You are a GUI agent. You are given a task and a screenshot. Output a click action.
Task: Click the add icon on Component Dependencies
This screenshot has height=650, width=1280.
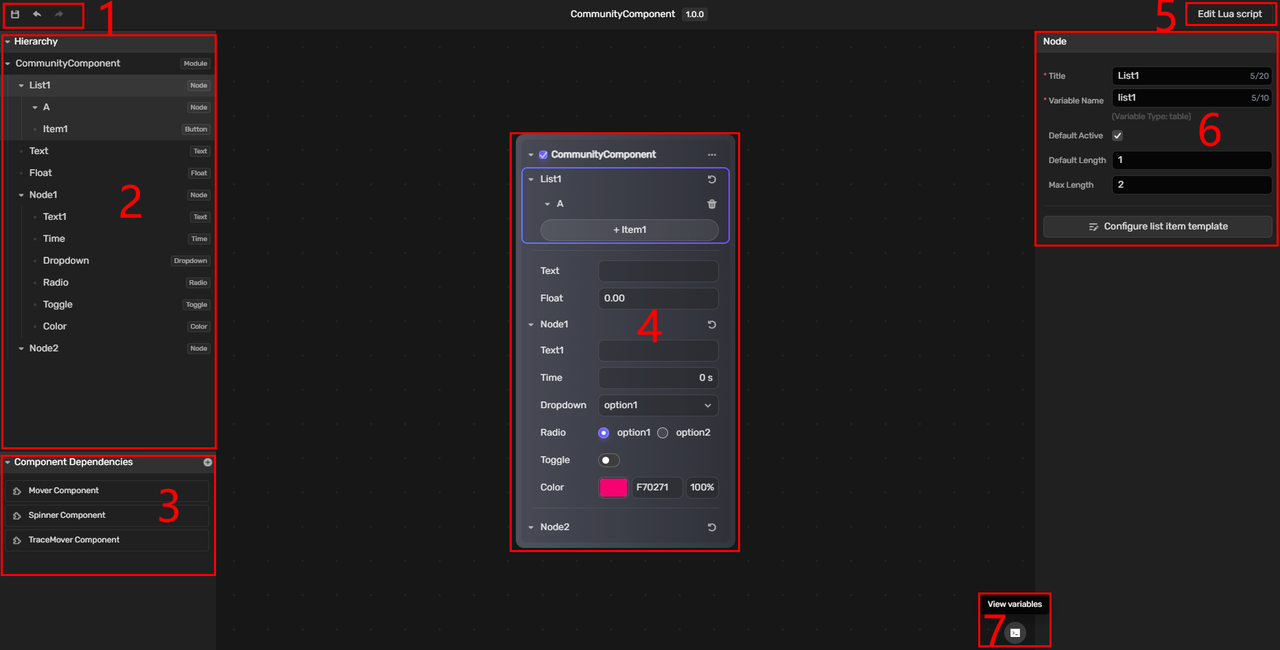[x=207, y=462]
